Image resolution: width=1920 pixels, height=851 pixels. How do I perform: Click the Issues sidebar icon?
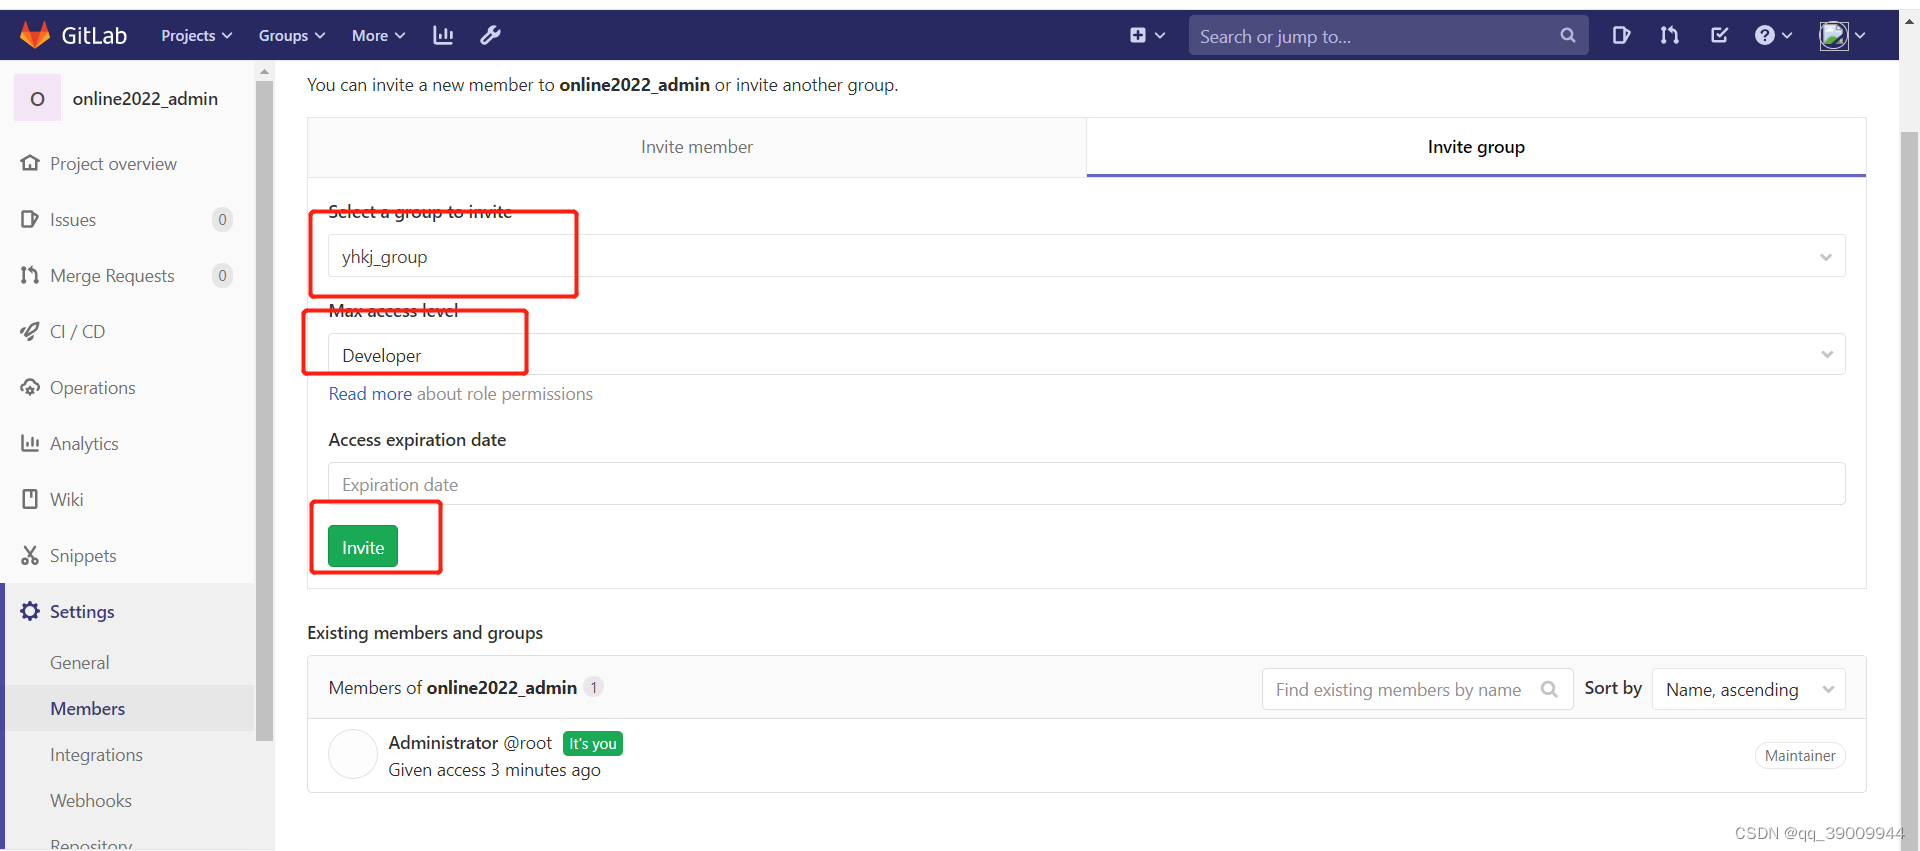[x=30, y=219]
